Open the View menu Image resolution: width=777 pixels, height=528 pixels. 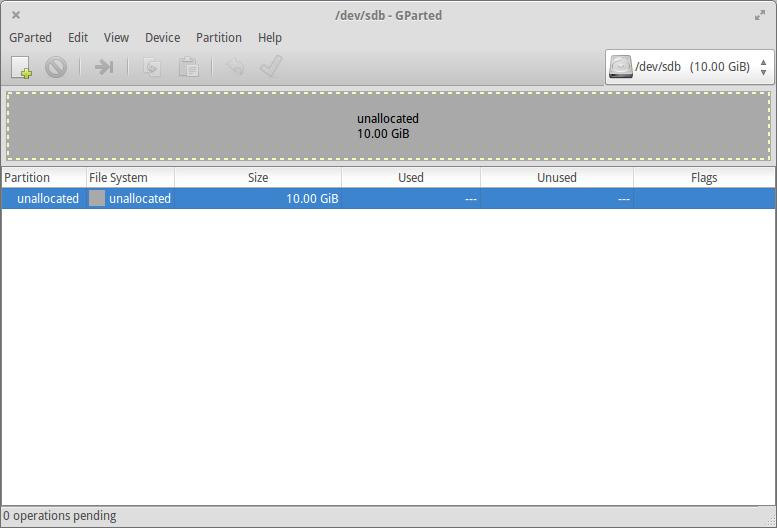click(116, 37)
